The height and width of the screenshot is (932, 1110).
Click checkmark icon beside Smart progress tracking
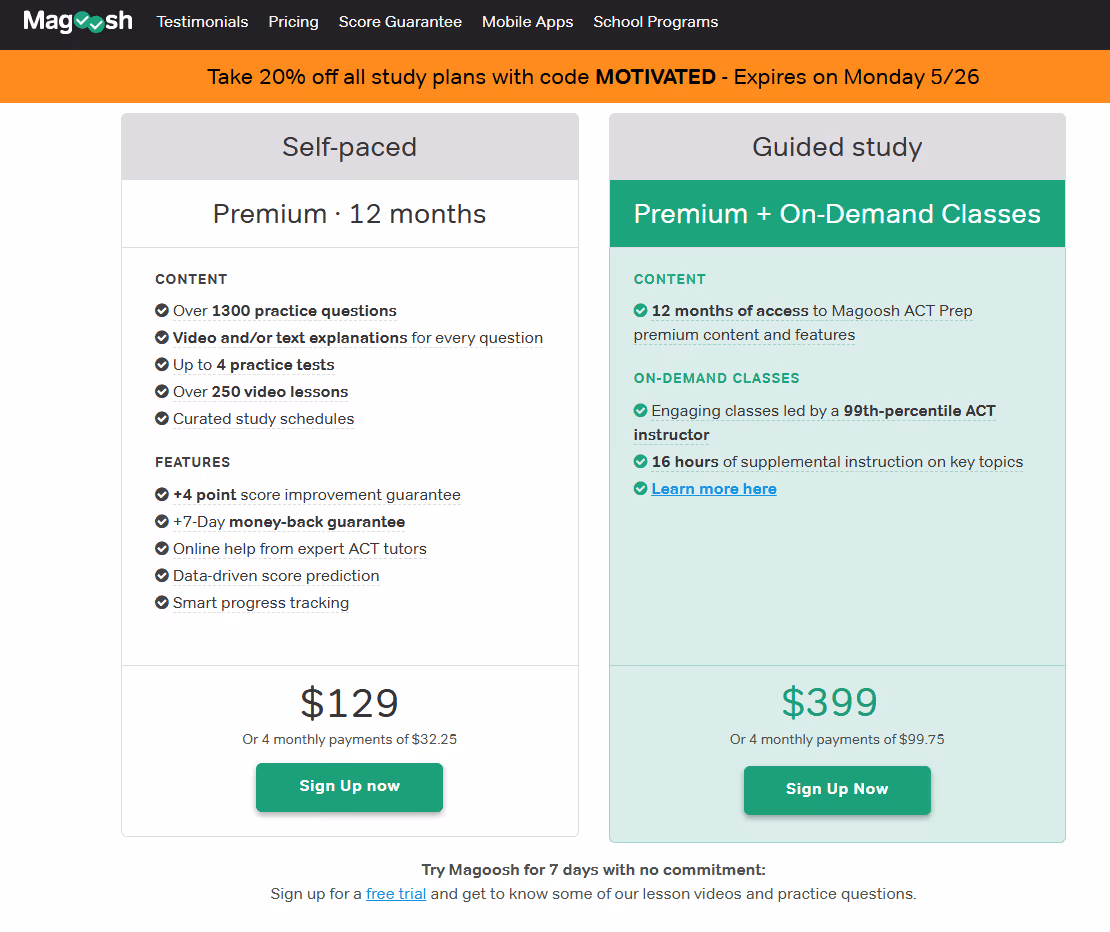pyautogui.click(x=162, y=602)
